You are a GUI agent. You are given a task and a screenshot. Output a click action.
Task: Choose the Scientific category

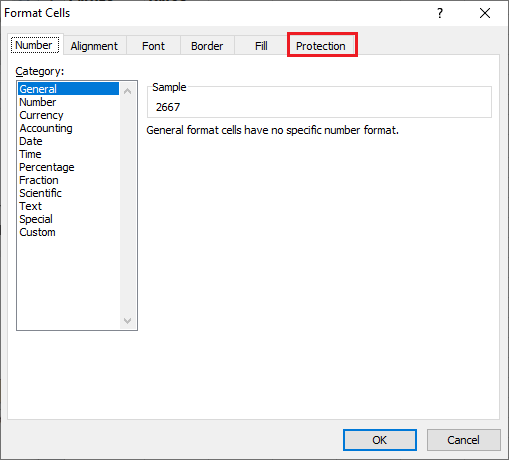(68, 193)
